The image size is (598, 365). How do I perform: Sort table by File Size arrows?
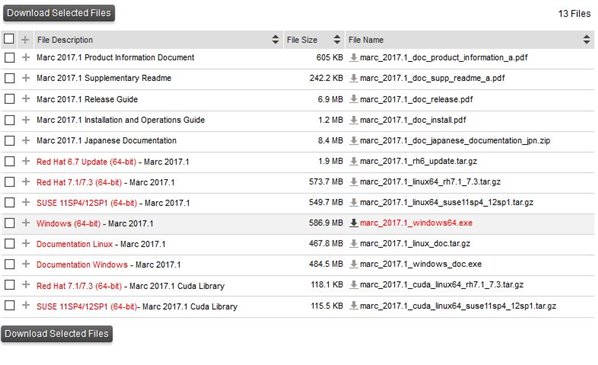(337, 39)
